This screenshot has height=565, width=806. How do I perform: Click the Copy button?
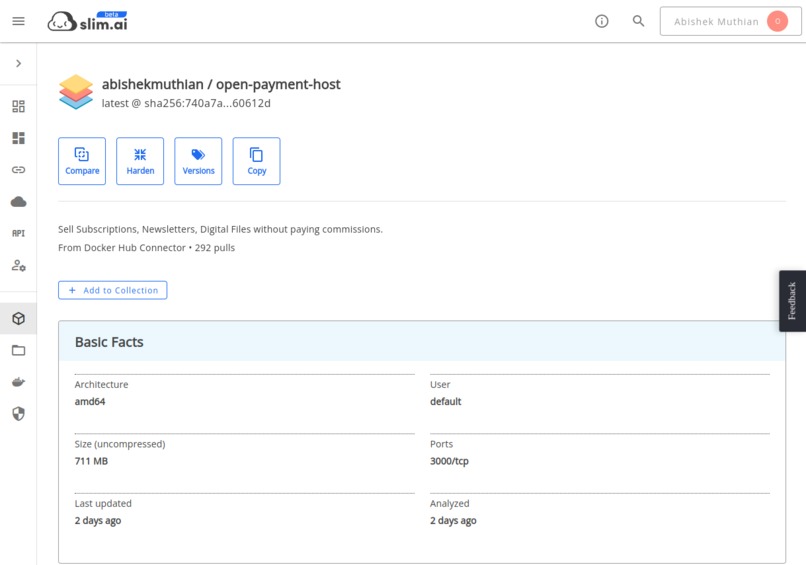pyautogui.click(x=257, y=161)
